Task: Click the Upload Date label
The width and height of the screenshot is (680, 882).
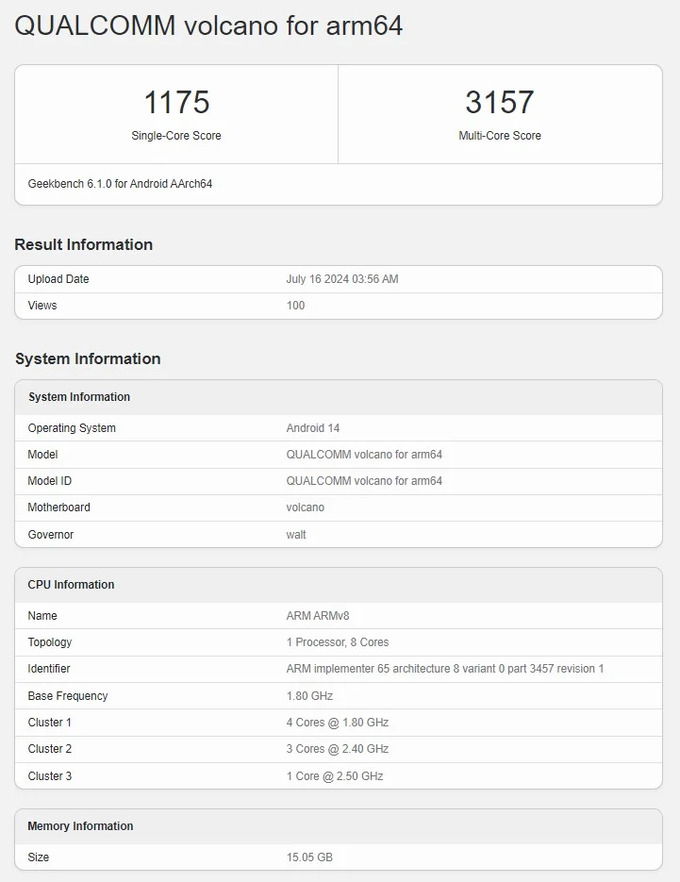Action: click(x=58, y=279)
